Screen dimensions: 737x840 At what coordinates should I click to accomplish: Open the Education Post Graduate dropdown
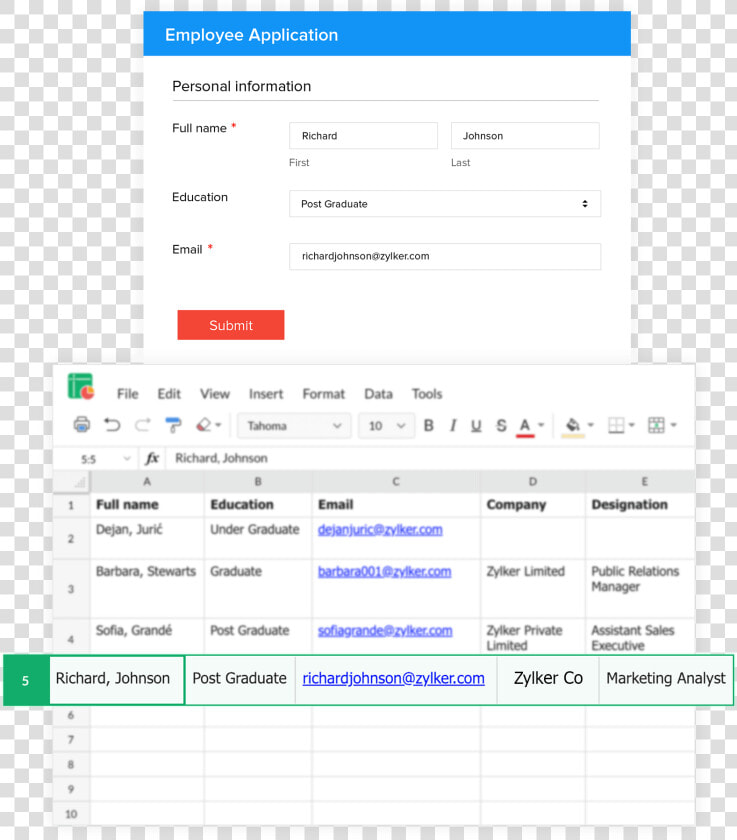point(445,204)
